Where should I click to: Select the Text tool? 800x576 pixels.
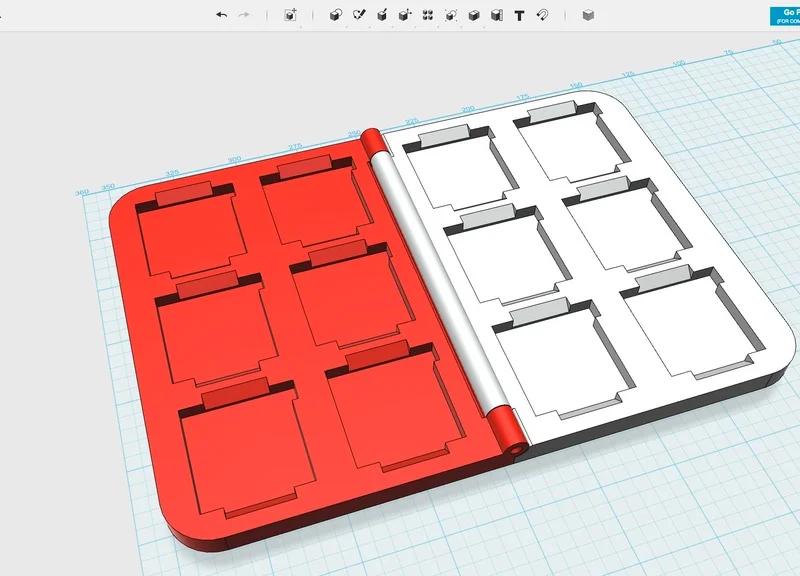pos(519,16)
